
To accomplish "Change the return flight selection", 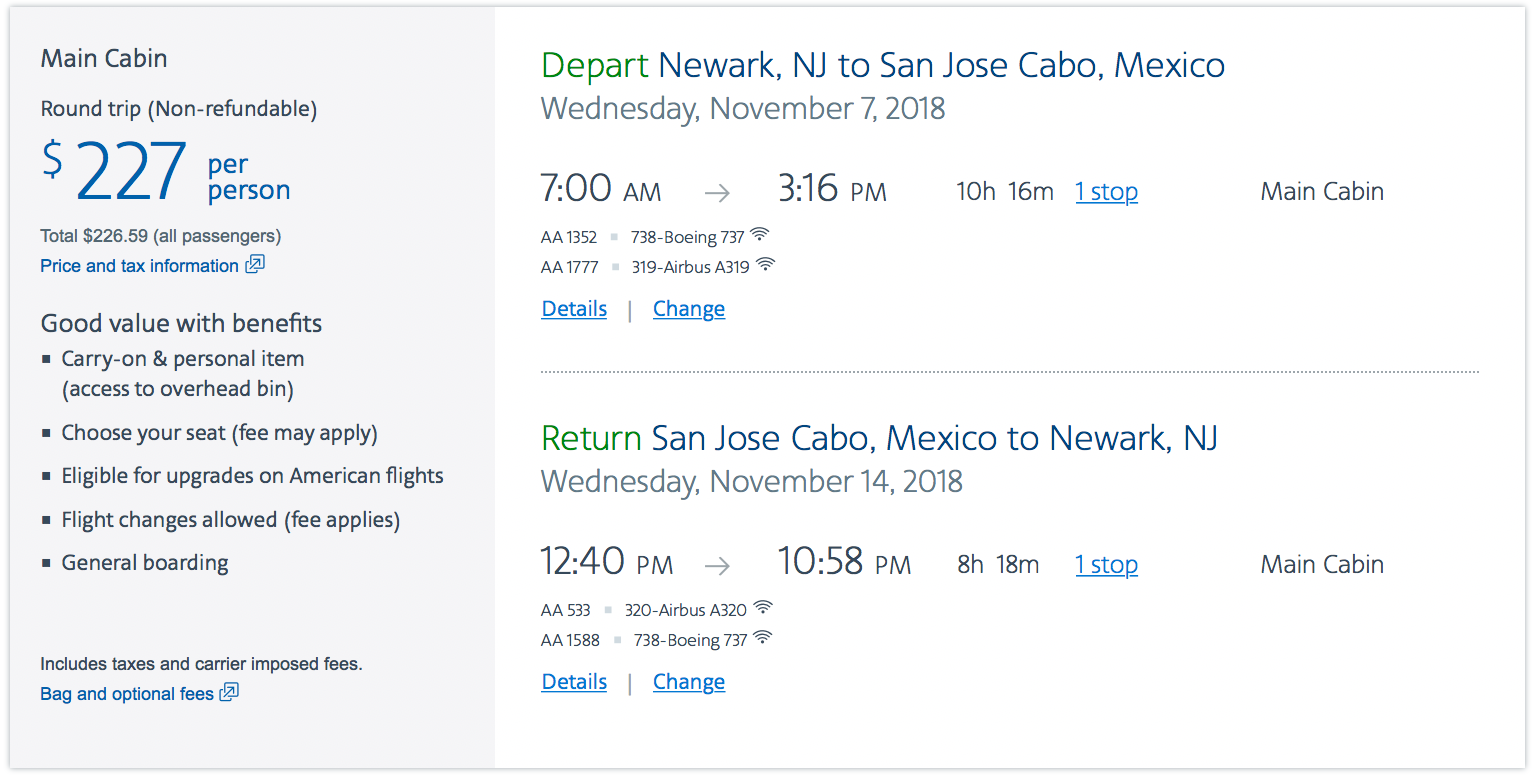I will point(689,682).
